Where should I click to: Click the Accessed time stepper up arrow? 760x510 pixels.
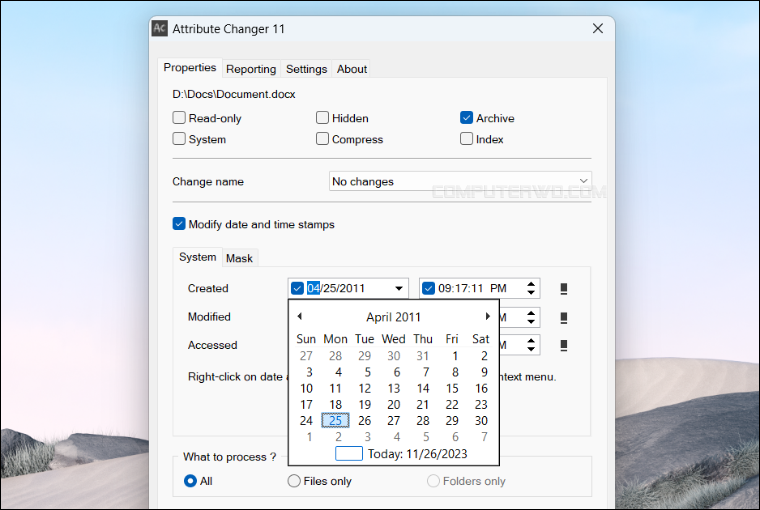pos(531,341)
